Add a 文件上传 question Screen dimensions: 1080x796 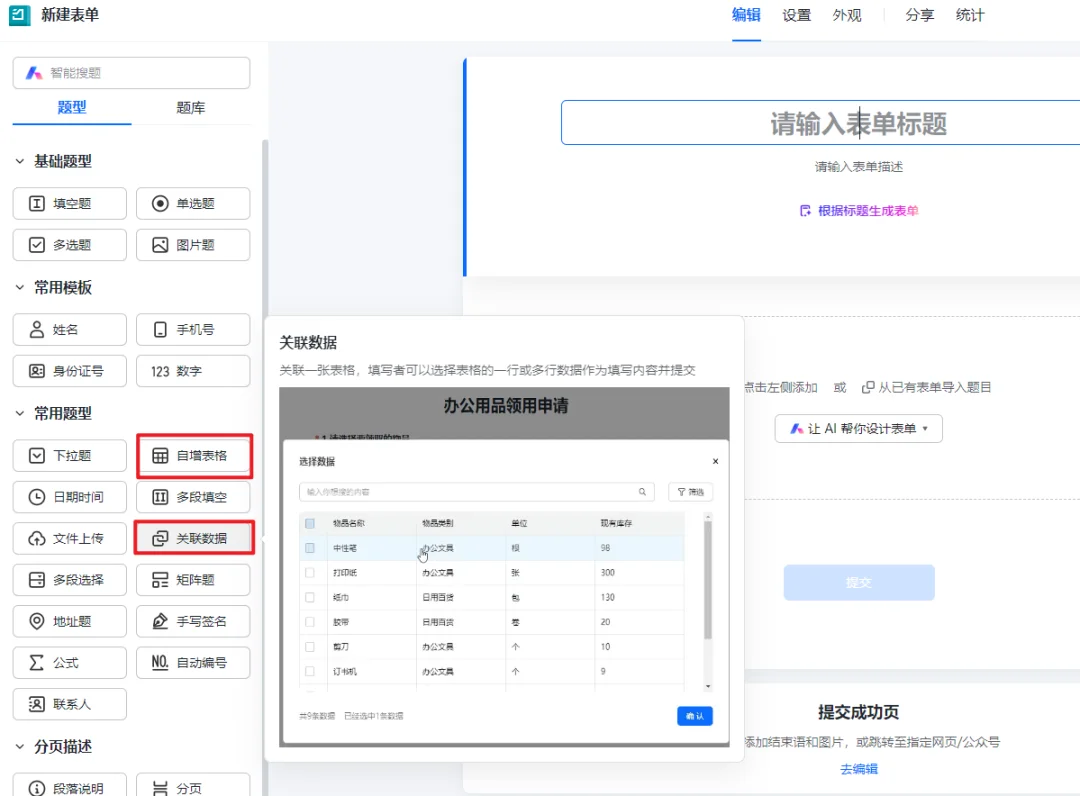point(70,538)
